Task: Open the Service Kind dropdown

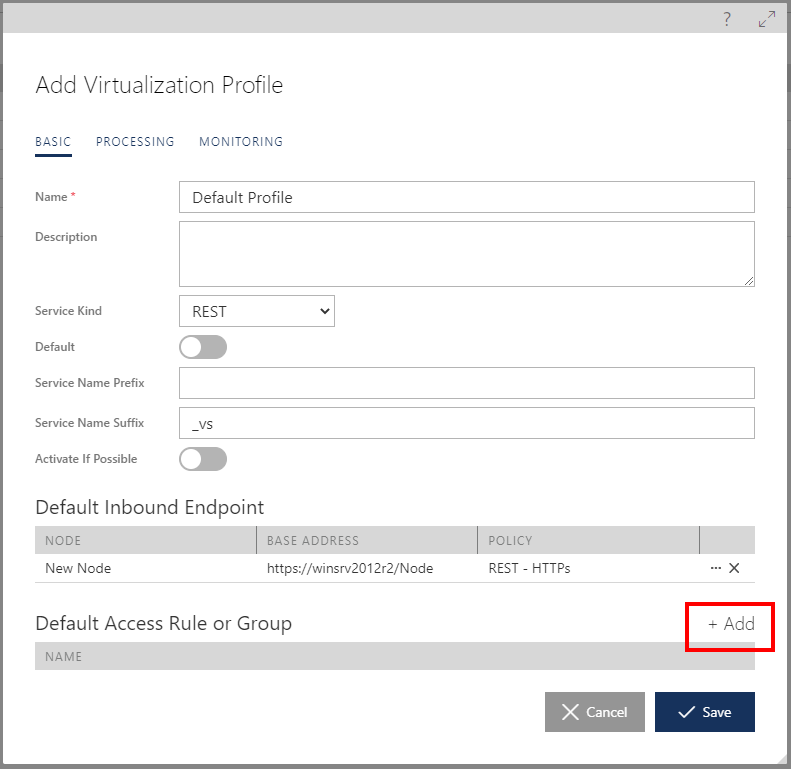Action: (257, 311)
